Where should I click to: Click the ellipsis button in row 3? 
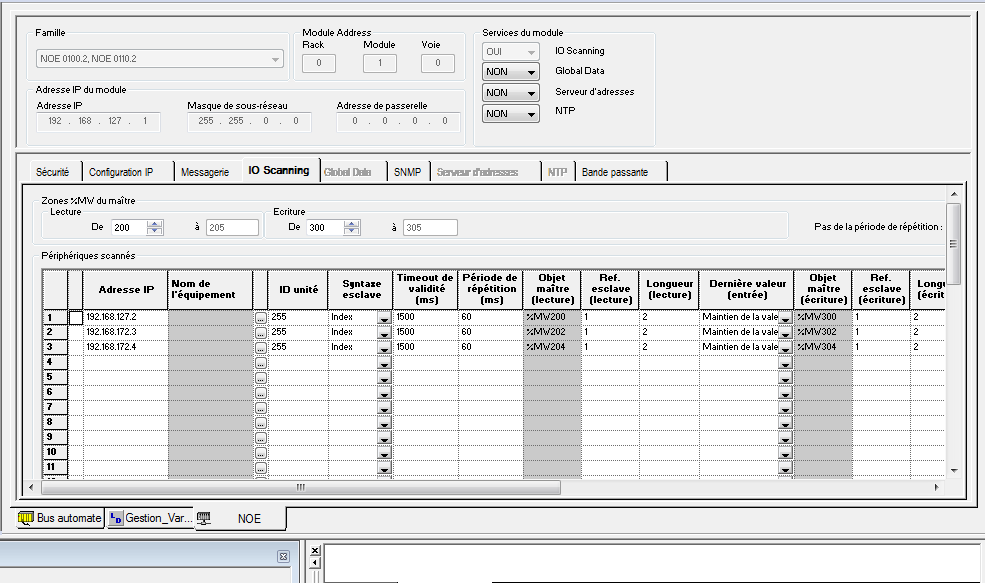[260, 347]
